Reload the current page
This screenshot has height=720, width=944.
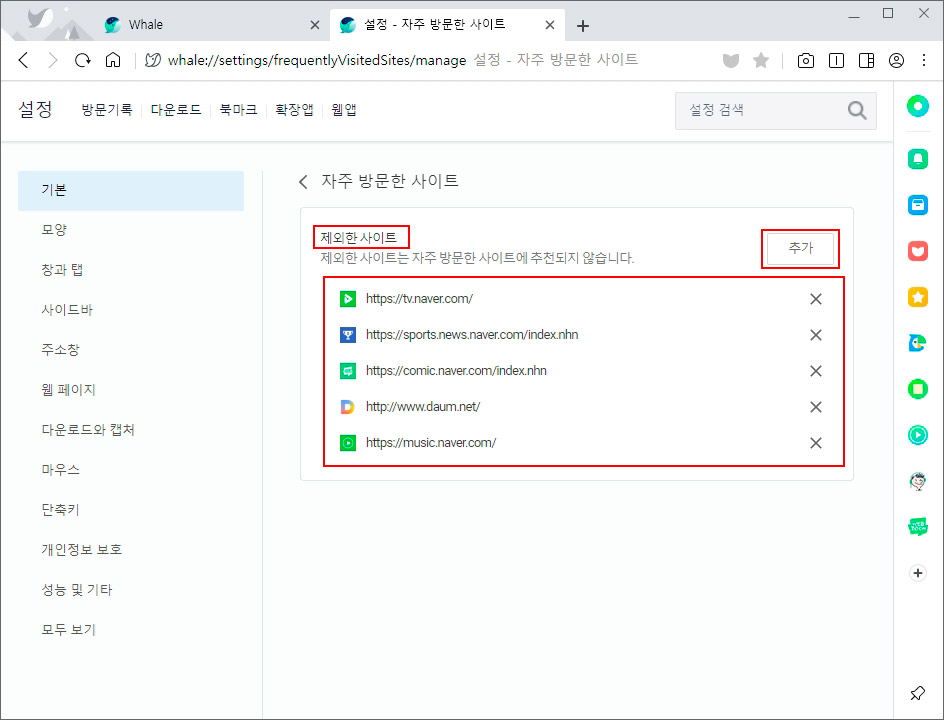82,60
